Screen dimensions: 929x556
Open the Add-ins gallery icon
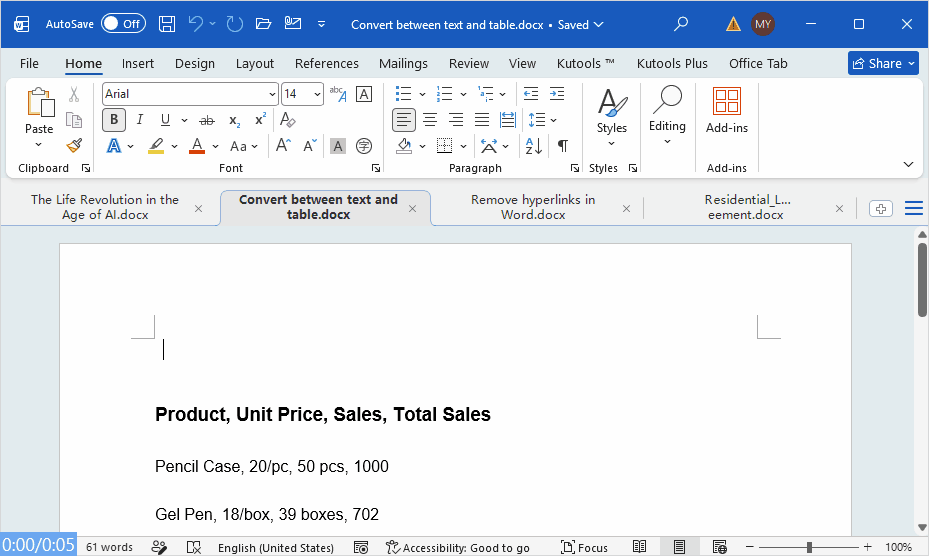726,101
